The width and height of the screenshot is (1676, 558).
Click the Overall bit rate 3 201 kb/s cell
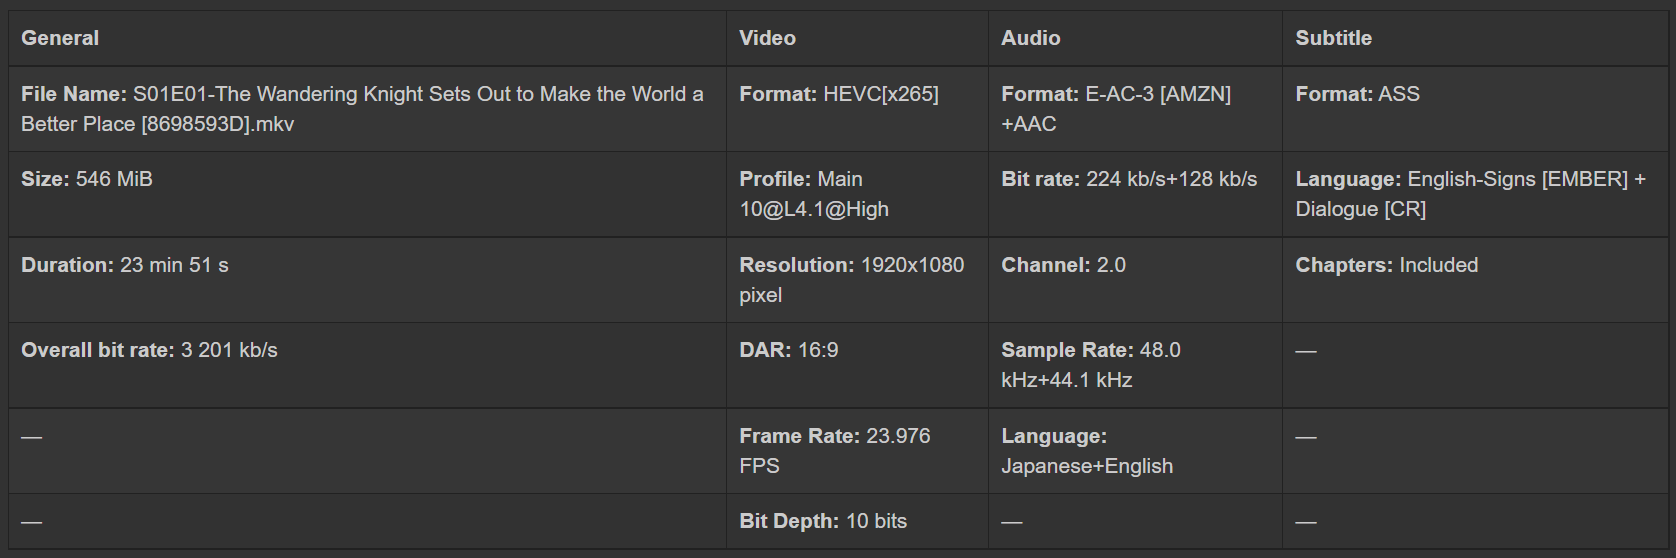point(149,350)
